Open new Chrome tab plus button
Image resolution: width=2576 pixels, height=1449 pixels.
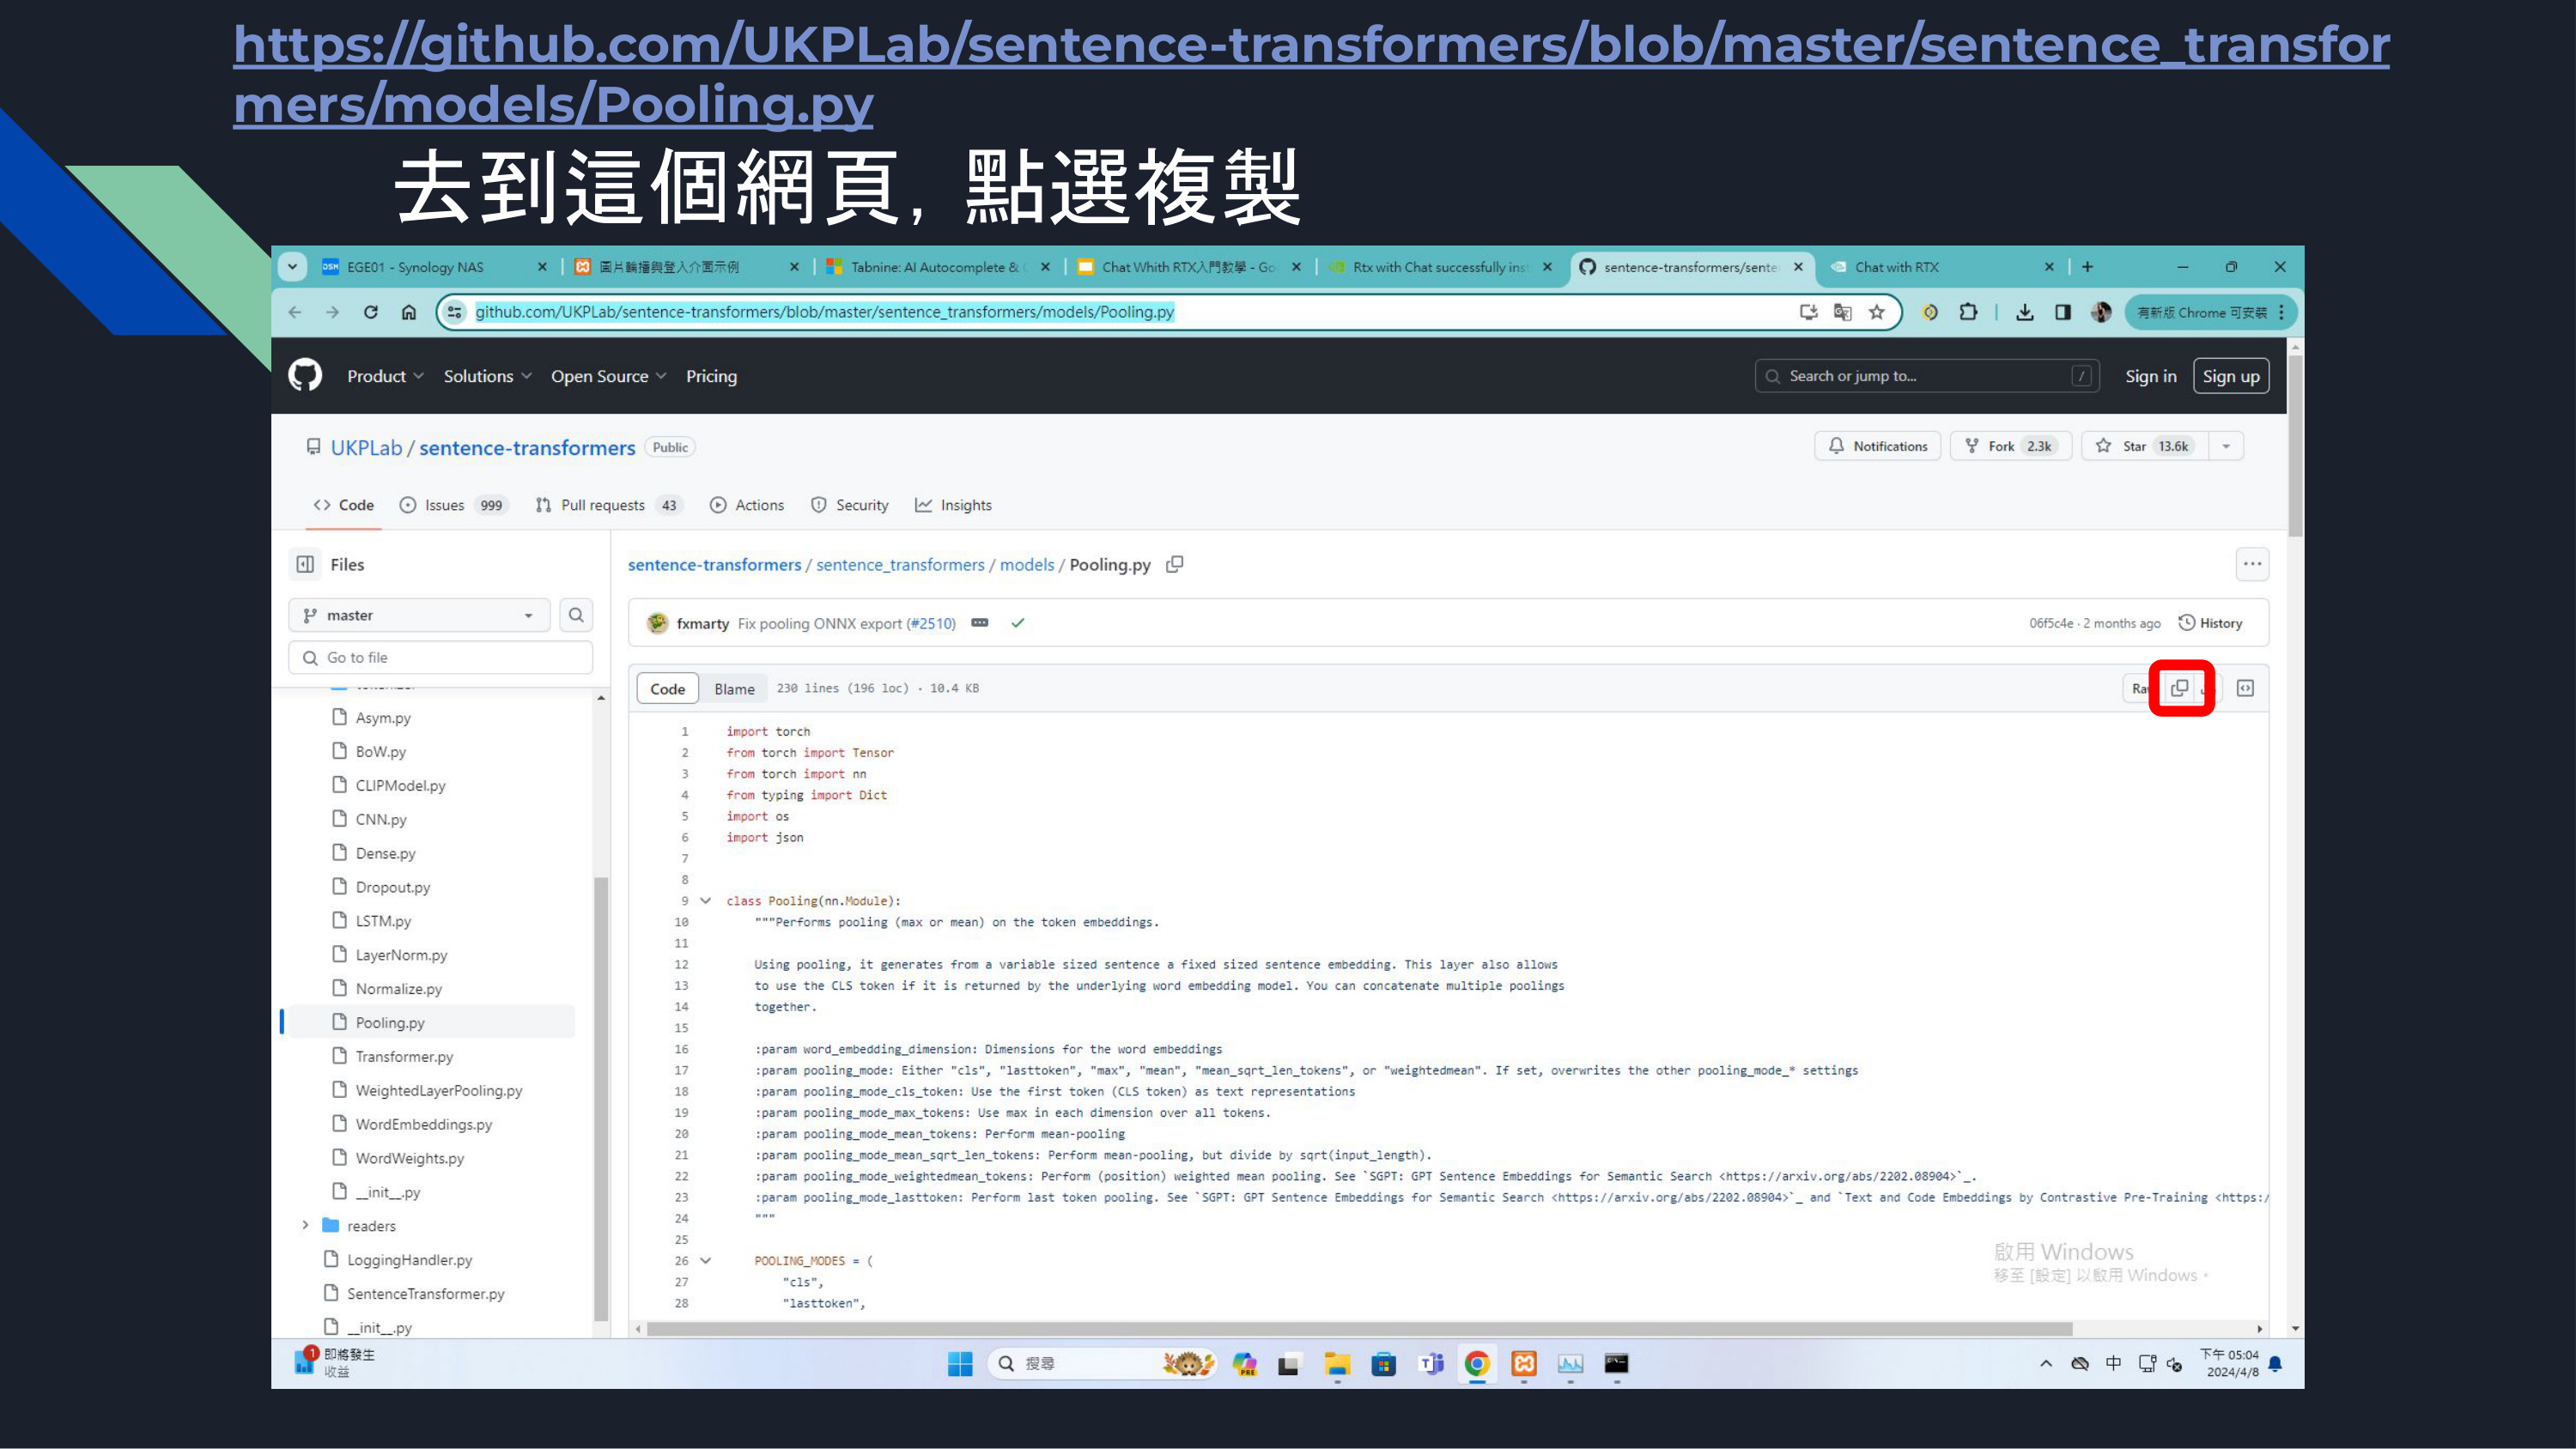tap(2087, 267)
